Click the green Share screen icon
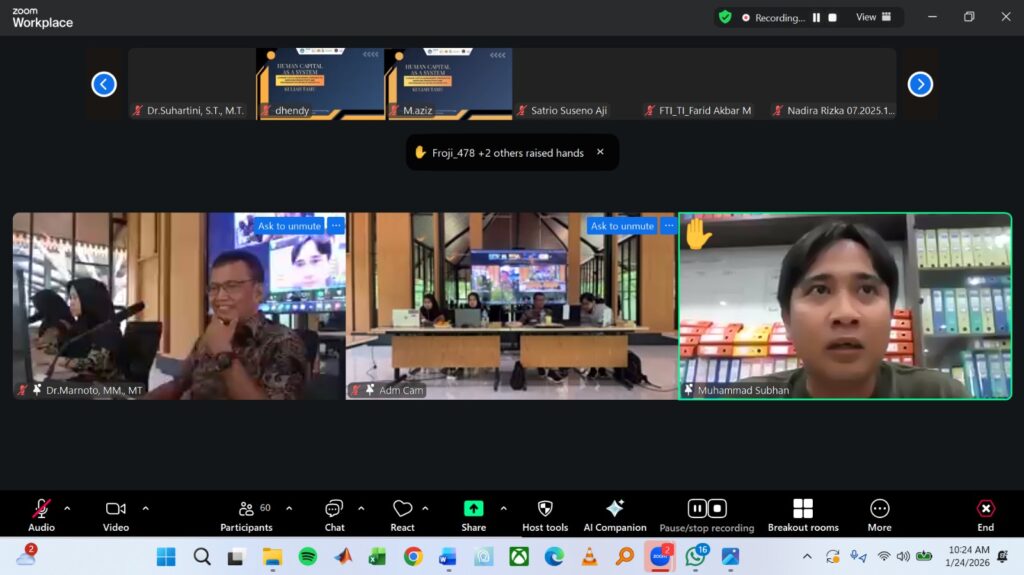 coord(473,509)
